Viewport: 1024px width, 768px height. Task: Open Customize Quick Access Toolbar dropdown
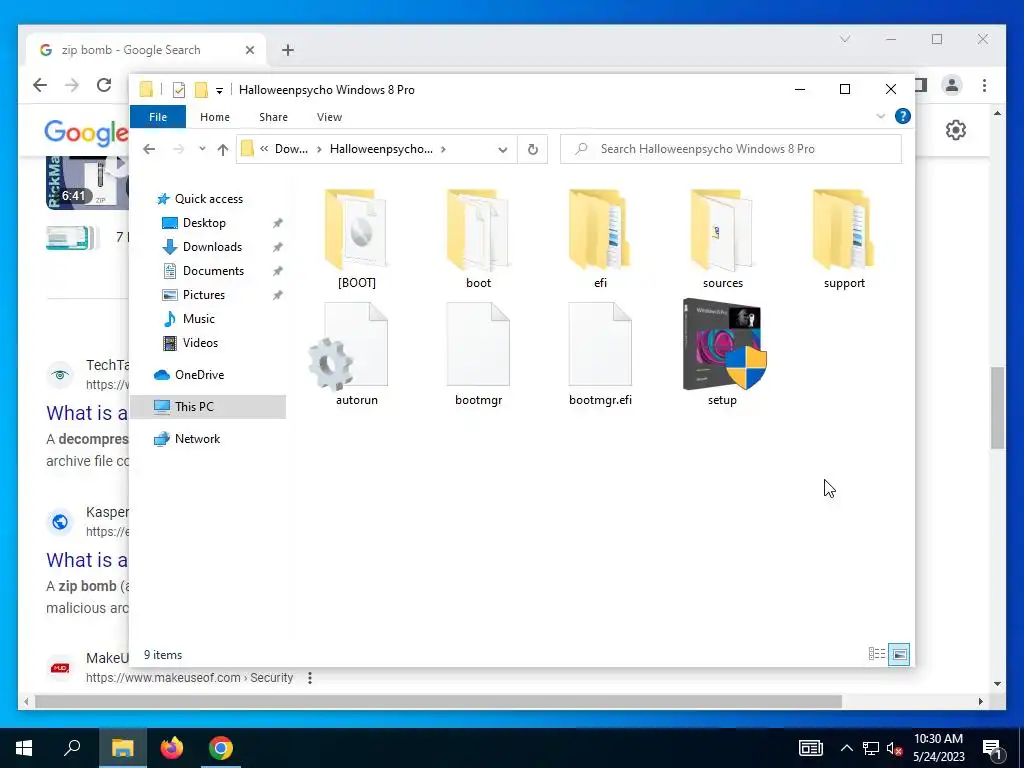click(219, 91)
